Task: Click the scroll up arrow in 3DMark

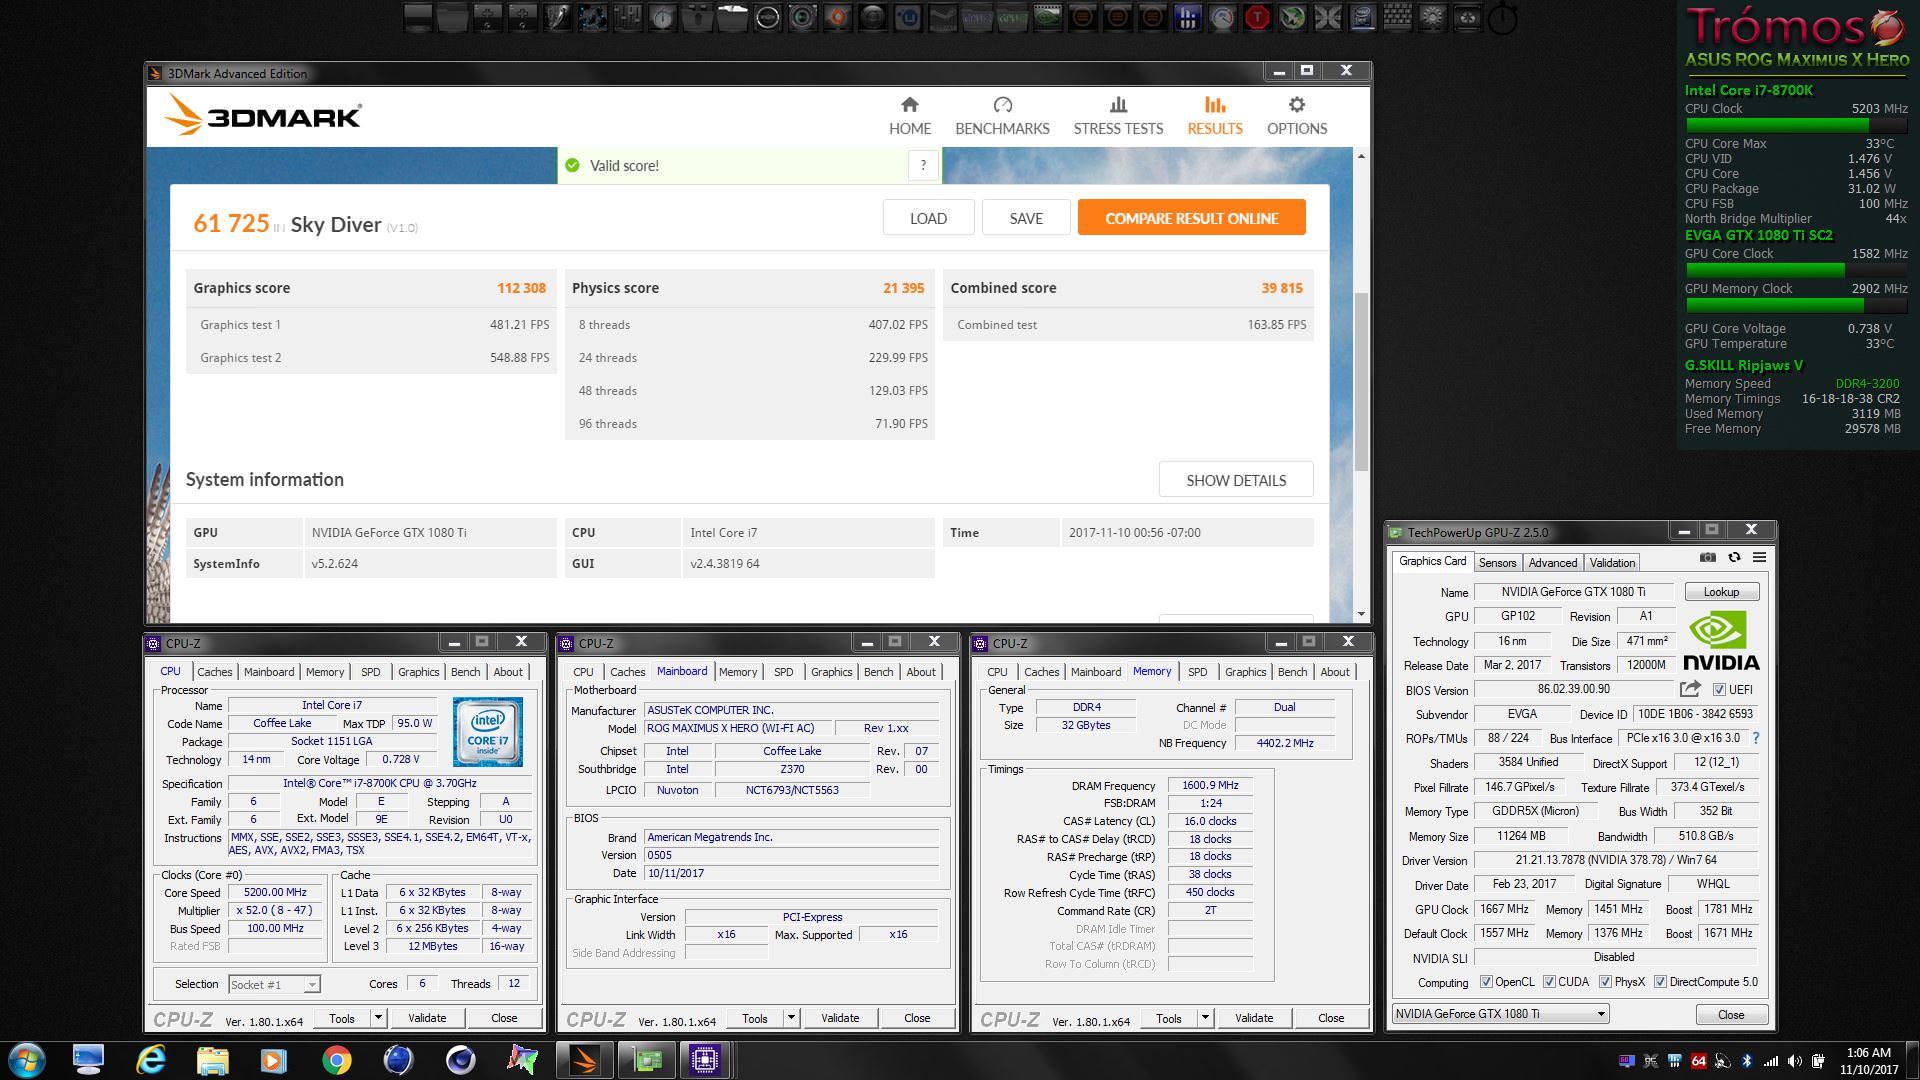Action: point(1360,156)
